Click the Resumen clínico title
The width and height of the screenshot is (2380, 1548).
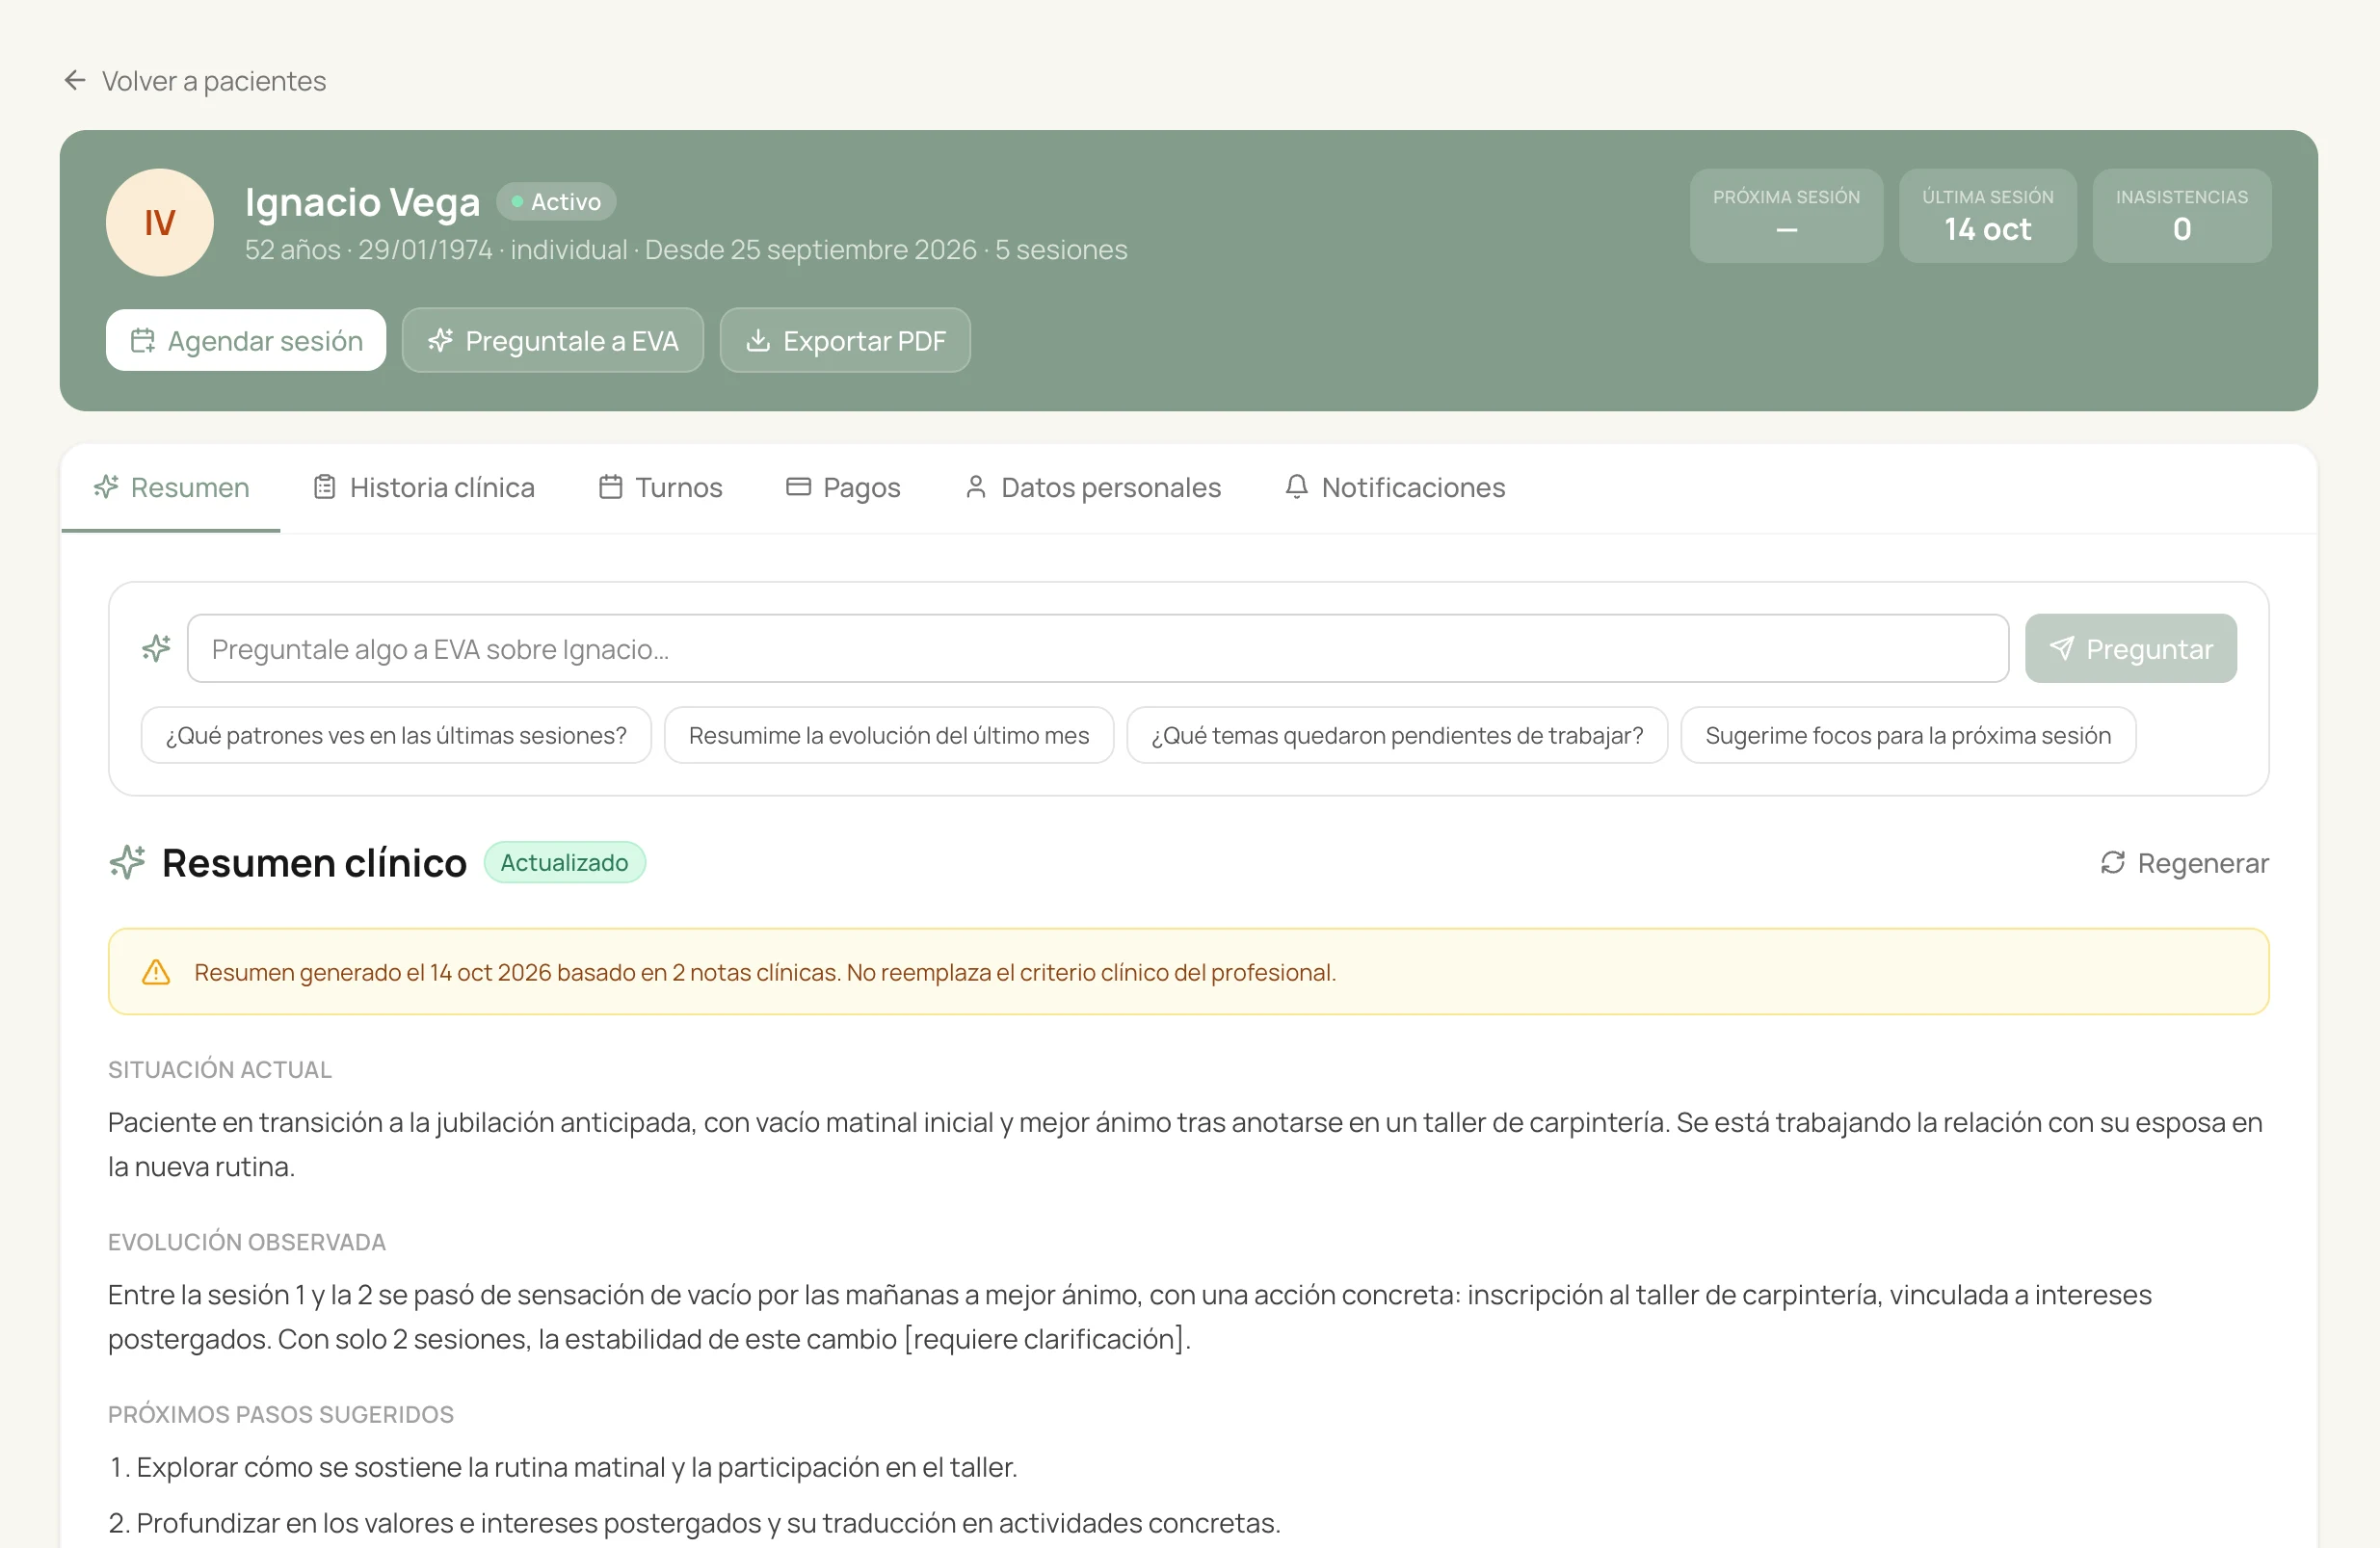(x=314, y=862)
